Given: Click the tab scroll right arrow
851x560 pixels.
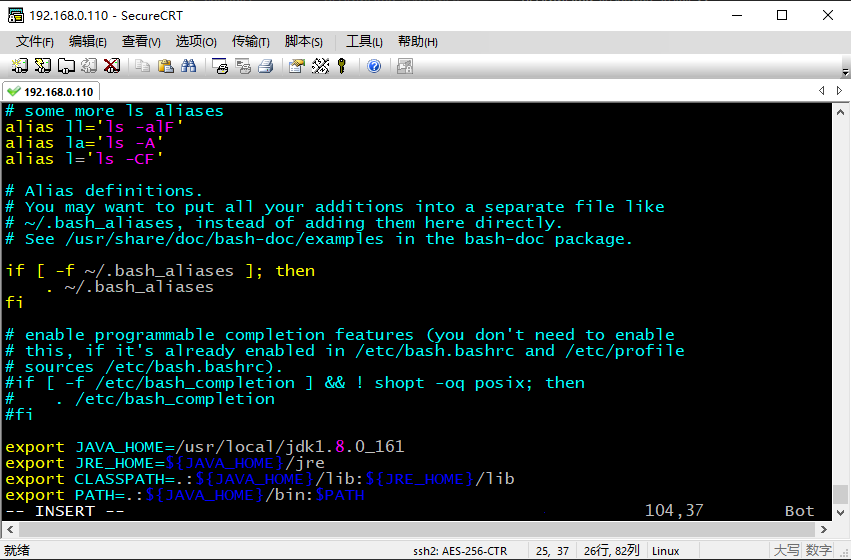Looking at the screenshot, I should pyautogui.click(x=839, y=91).
